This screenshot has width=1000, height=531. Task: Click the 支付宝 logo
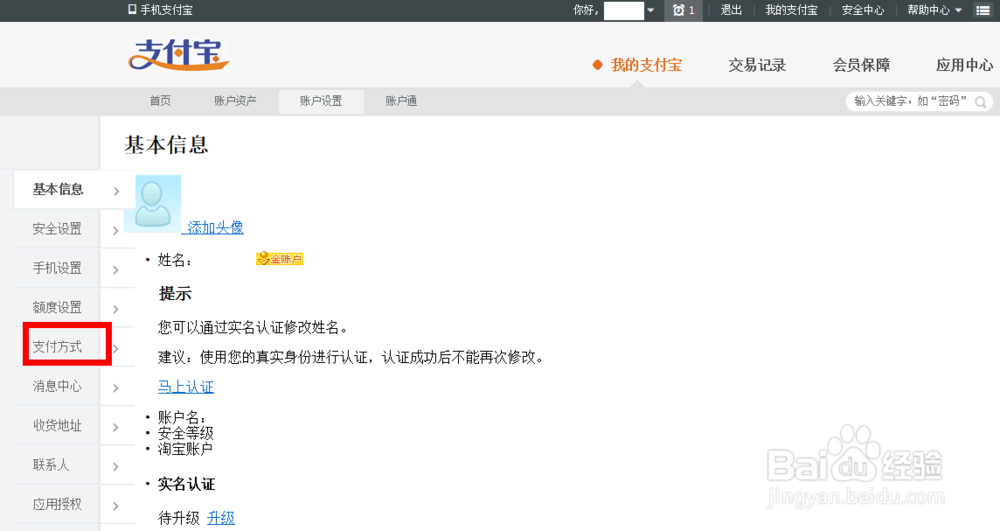tap(179, 55)
